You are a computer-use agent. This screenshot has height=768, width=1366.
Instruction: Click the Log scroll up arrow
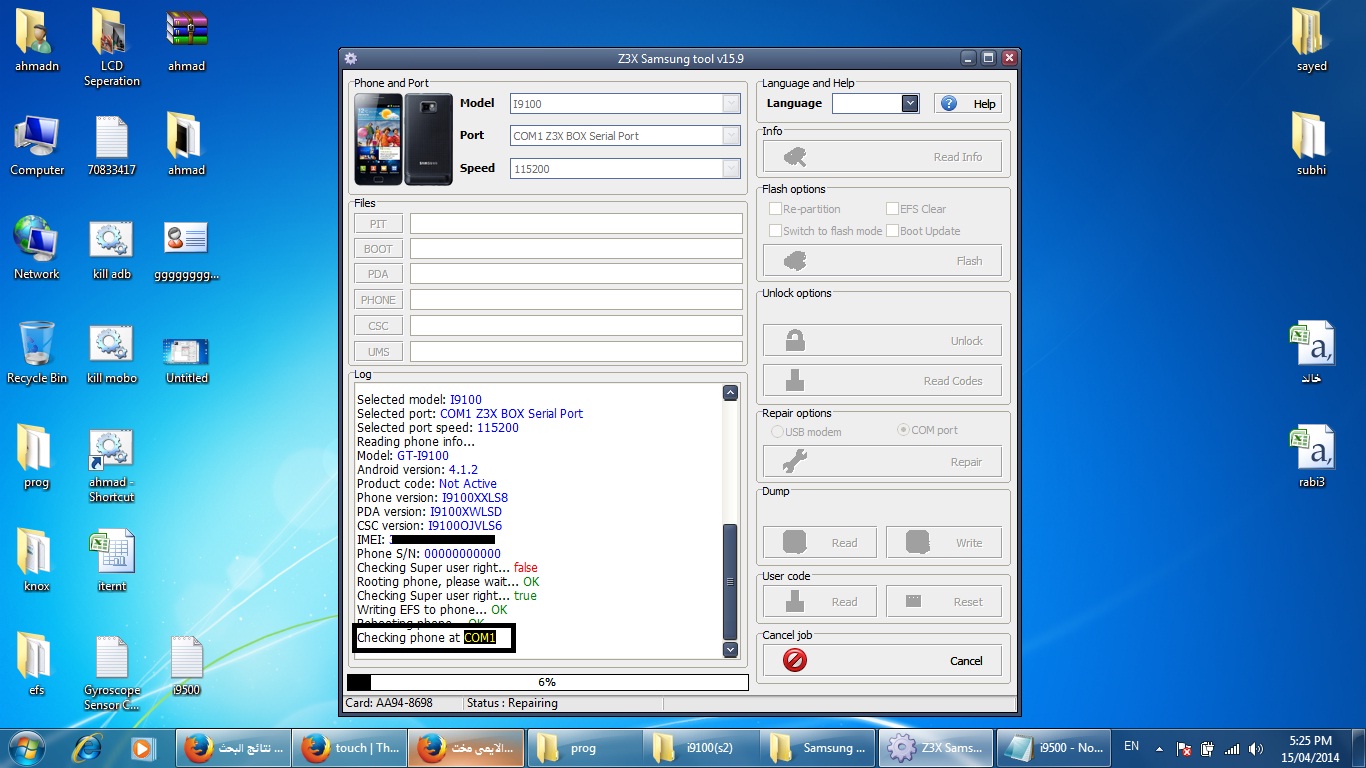click(730, 393)
